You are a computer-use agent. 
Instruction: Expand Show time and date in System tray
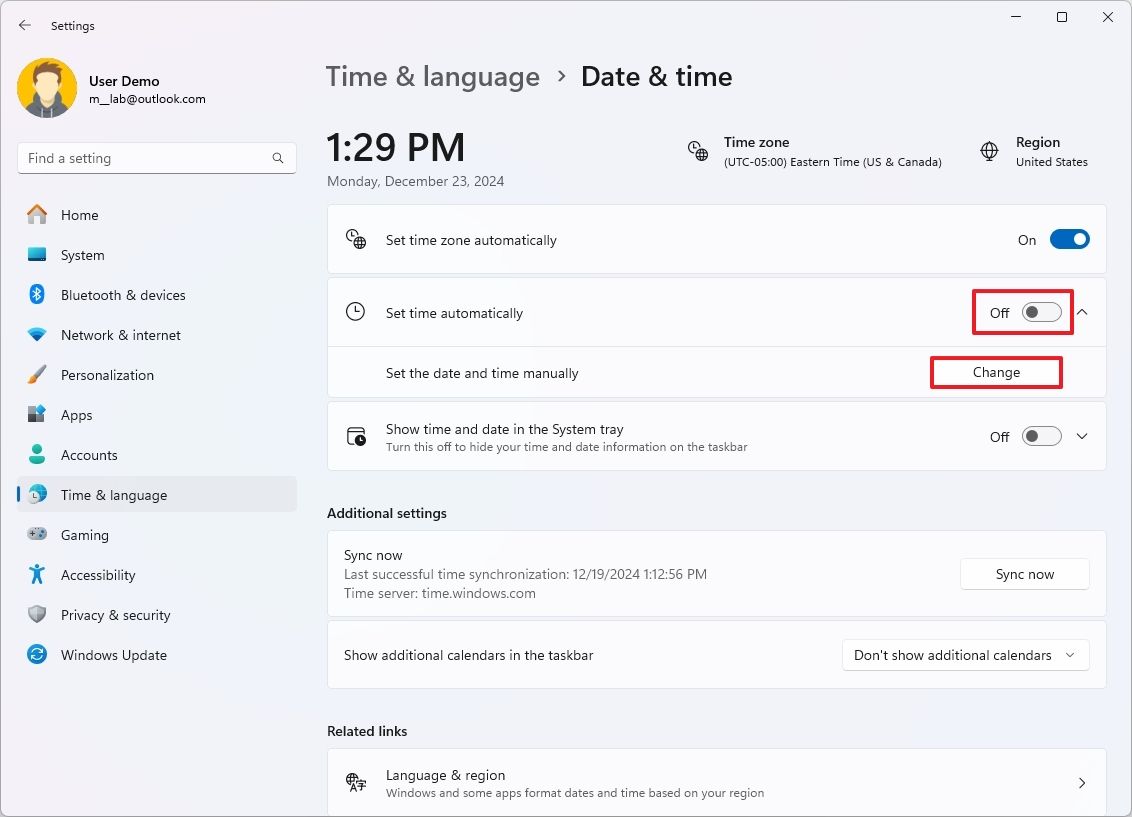pyautogui.click(x=1081, y=436)
